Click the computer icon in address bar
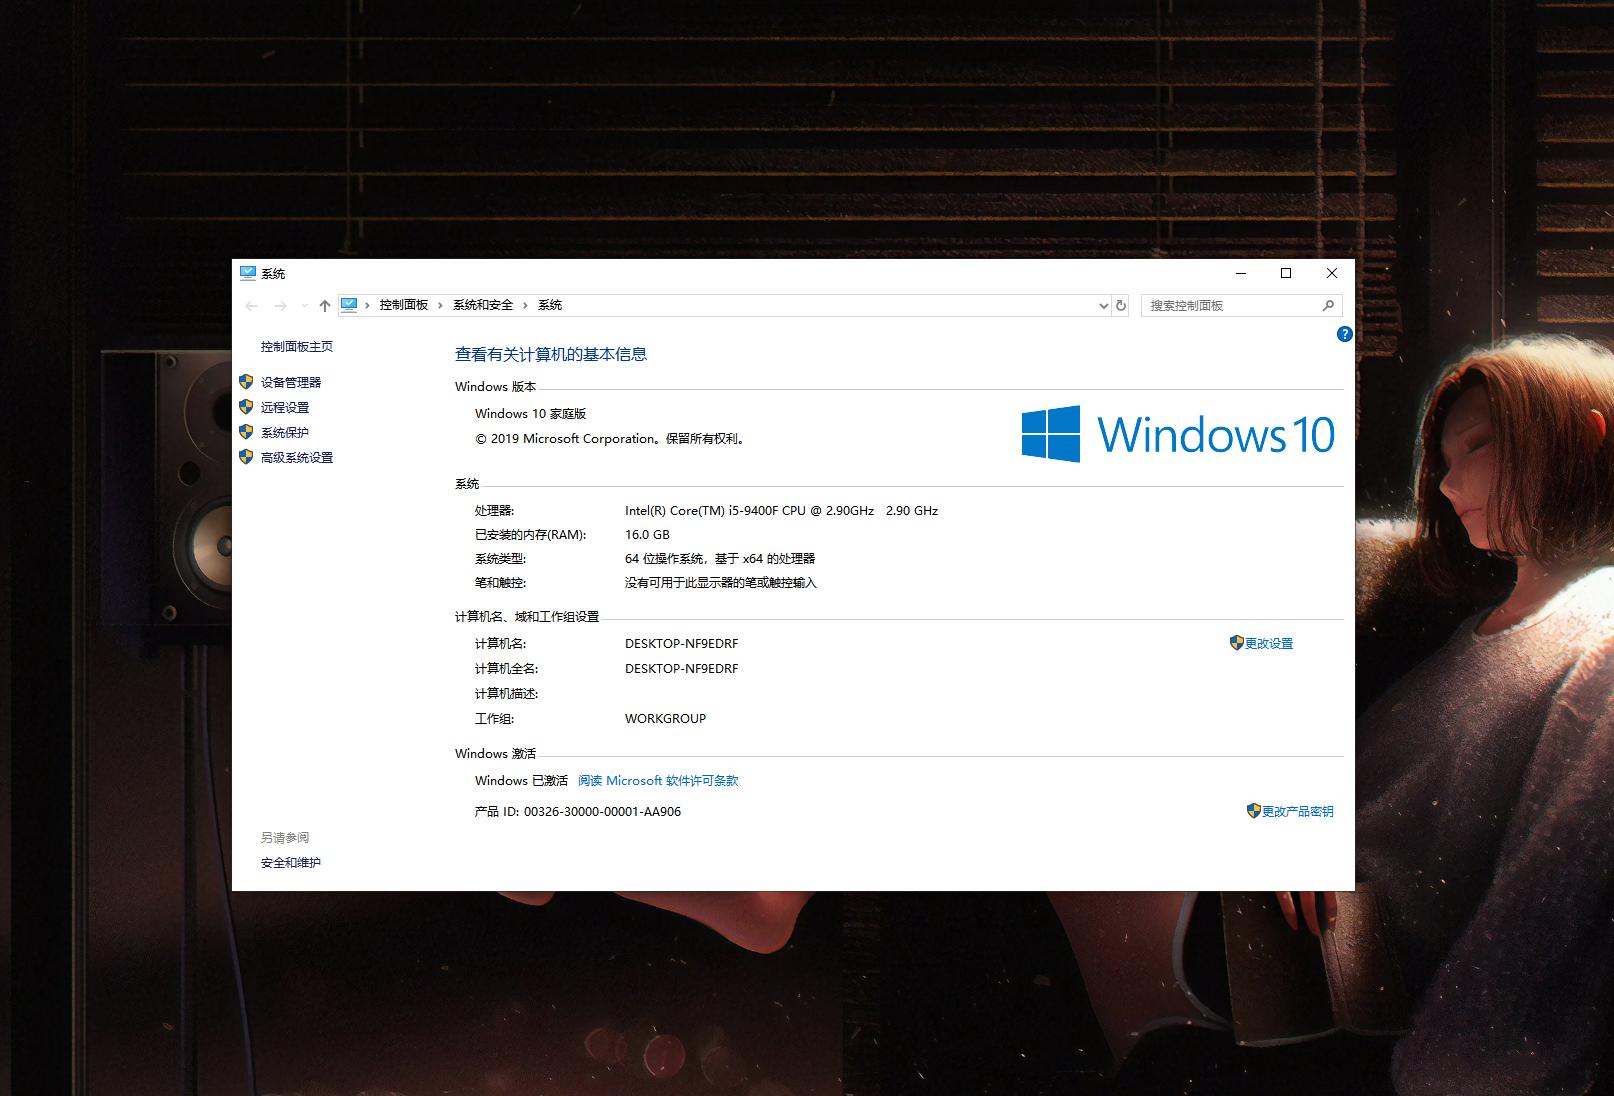The image size is (1614, 1096). (x=349, y=305)
